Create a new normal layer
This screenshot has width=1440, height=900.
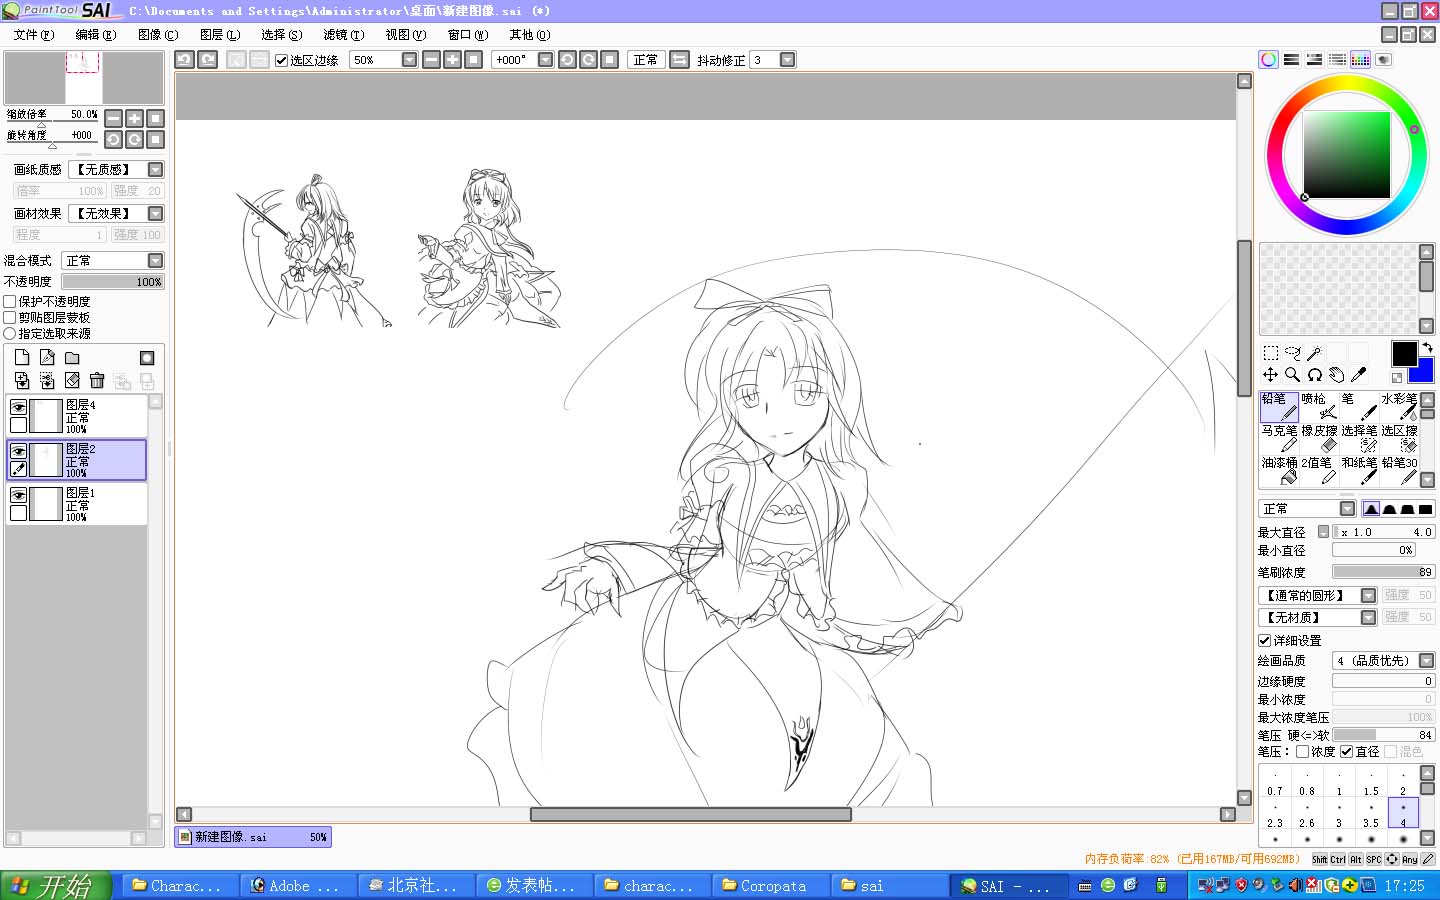click(x=22, y=358)
